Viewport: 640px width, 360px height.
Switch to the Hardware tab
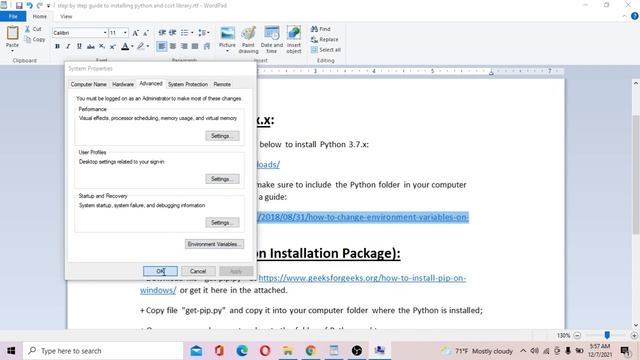[x=123, y=84]
